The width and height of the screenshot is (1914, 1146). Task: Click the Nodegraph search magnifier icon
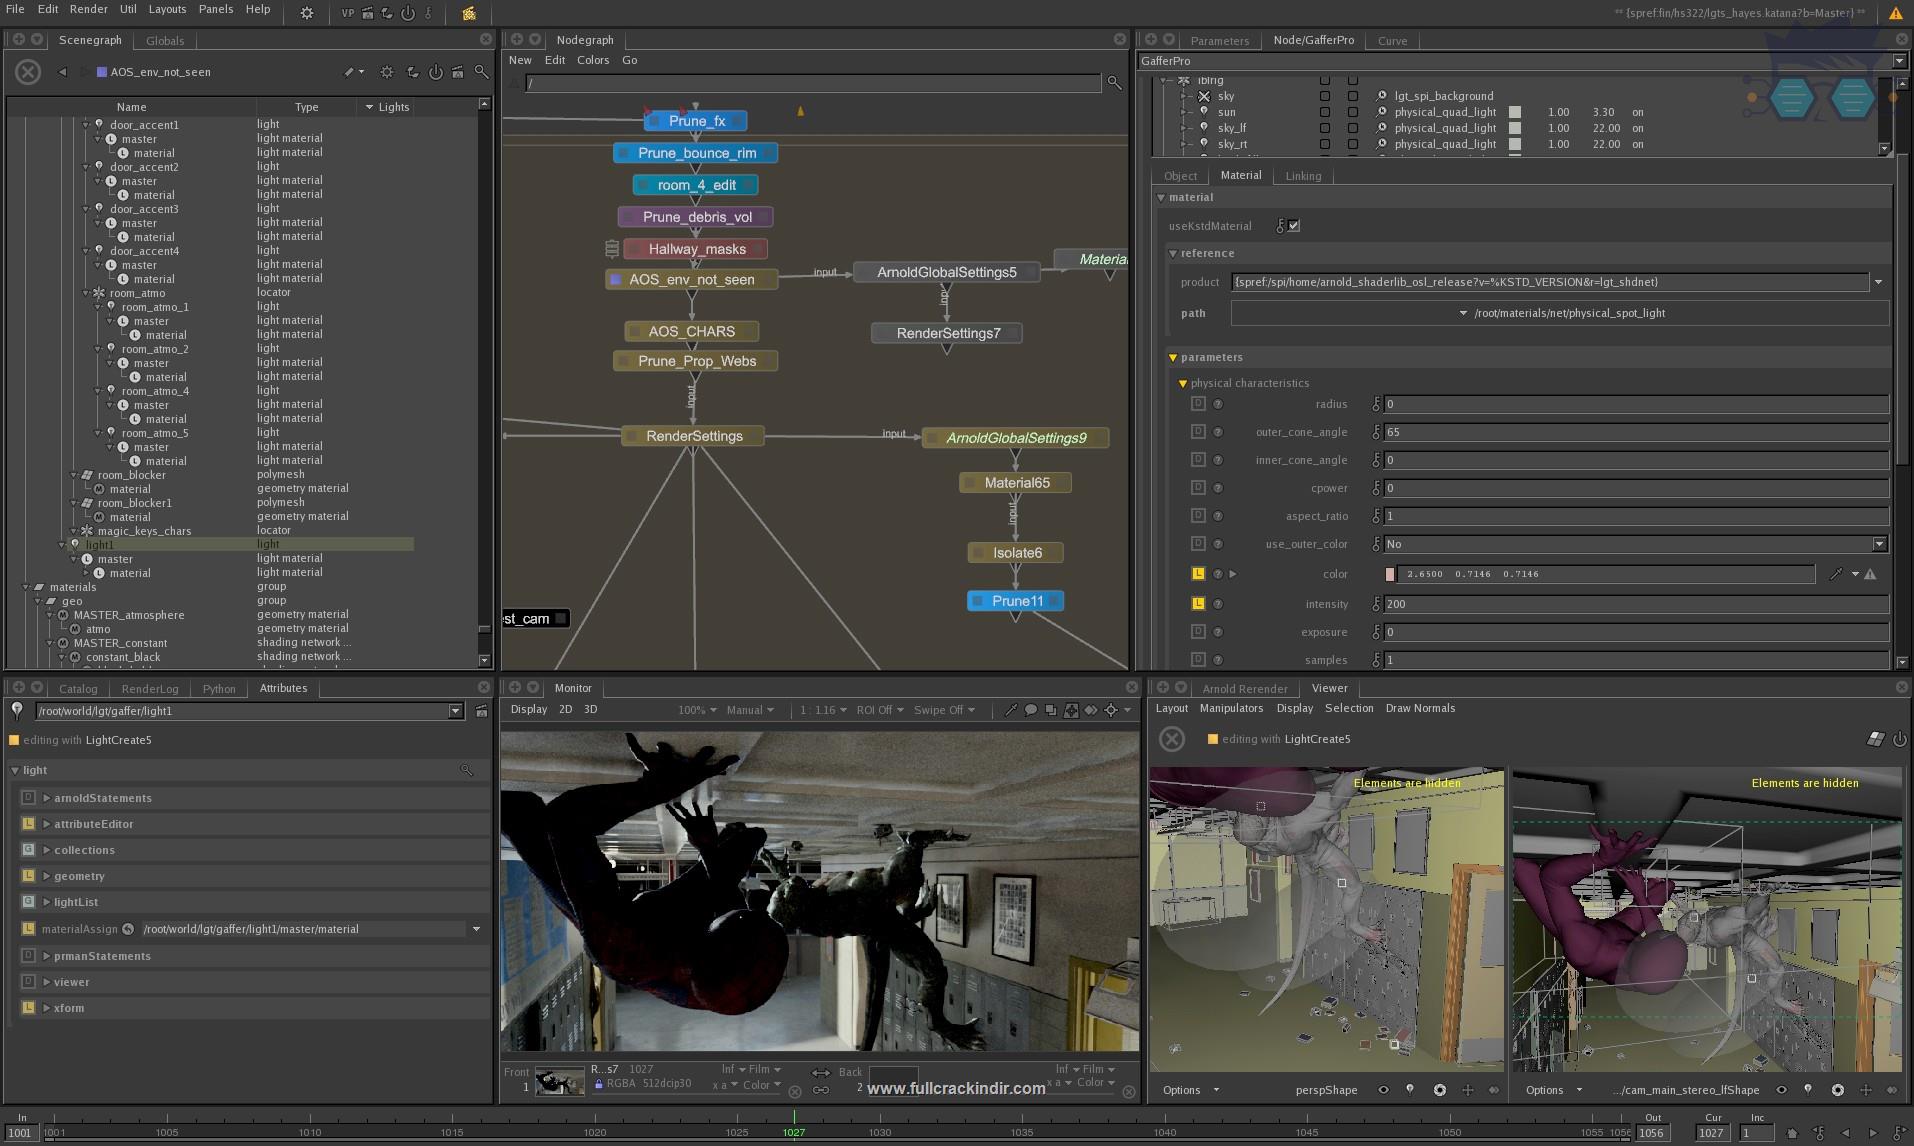click(x=1114, y=83)
